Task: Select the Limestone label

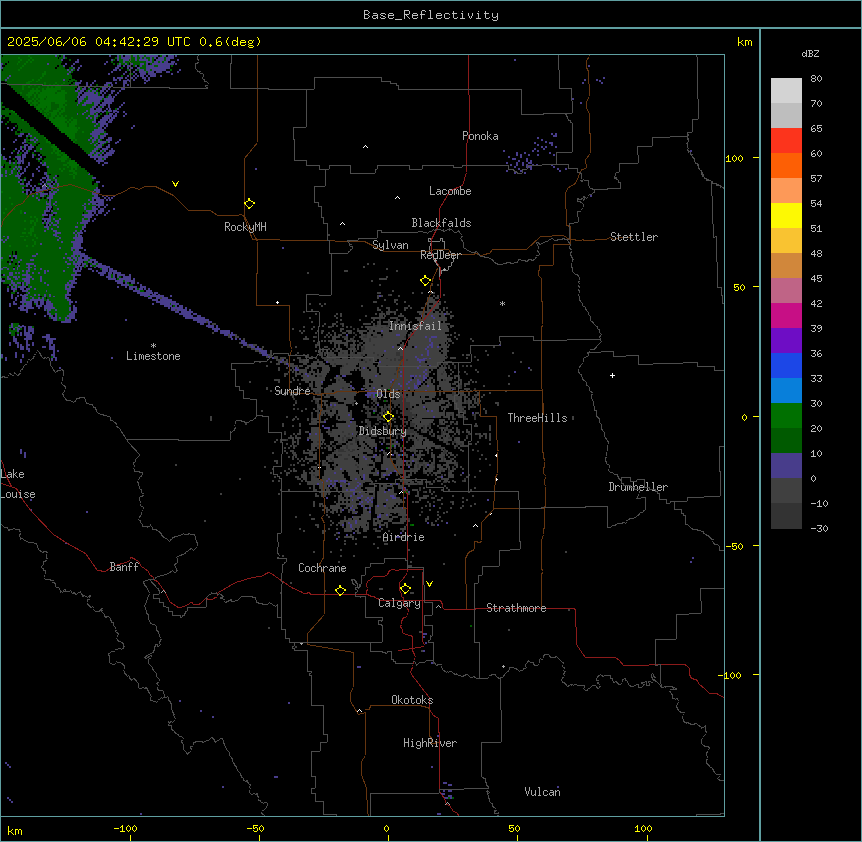Action: coord(153,356)
